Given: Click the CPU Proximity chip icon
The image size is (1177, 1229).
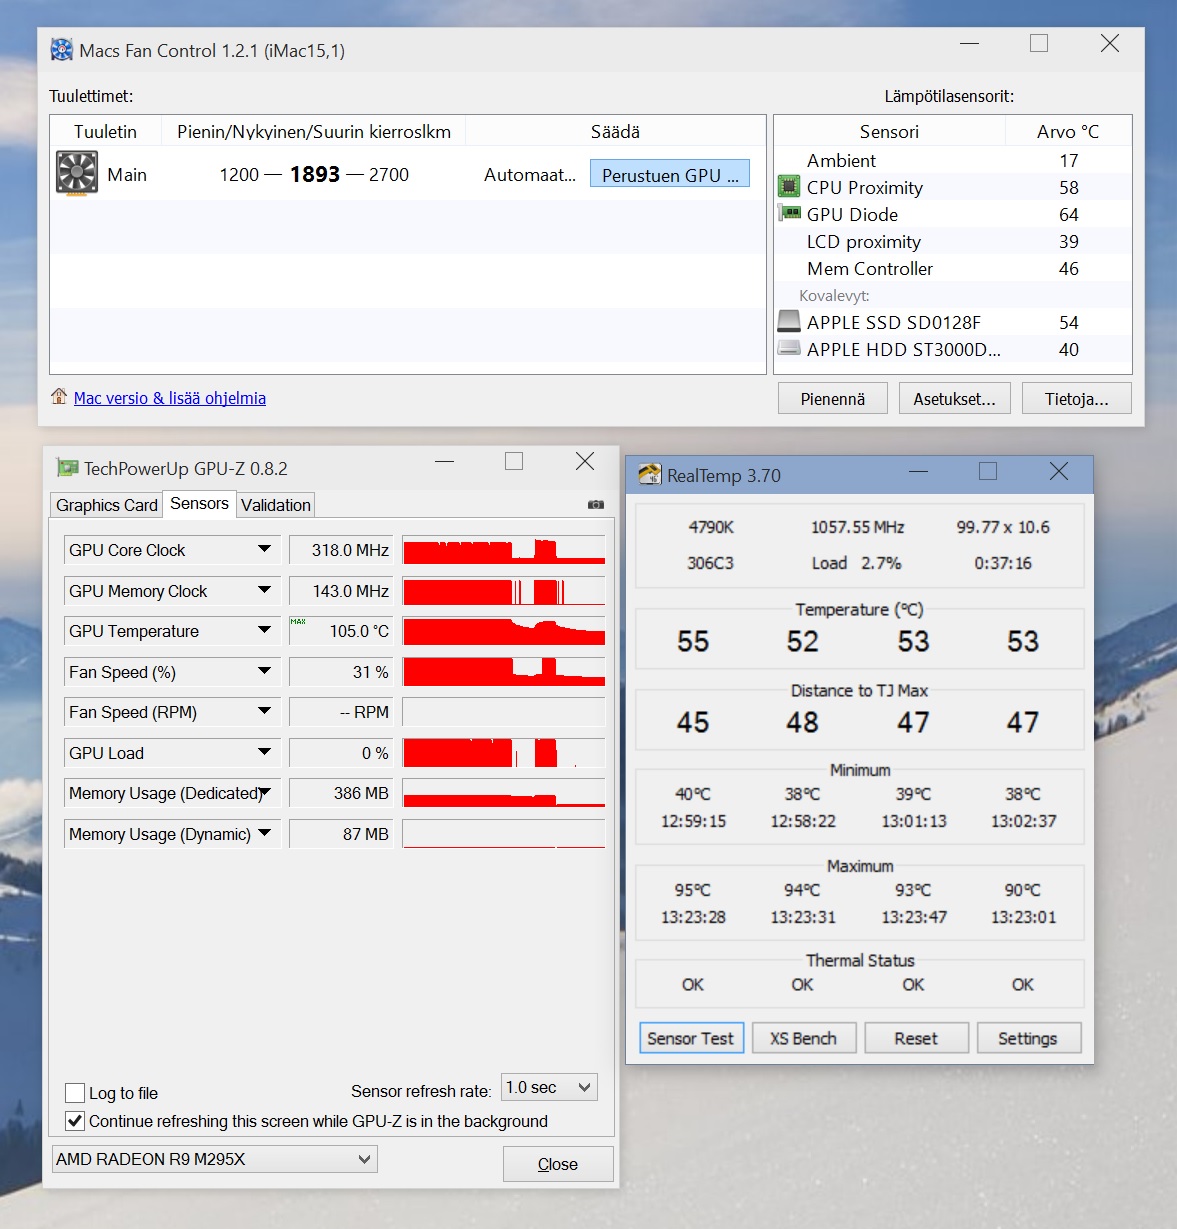Looking at the screenshot, I should (x=789, y=187).
